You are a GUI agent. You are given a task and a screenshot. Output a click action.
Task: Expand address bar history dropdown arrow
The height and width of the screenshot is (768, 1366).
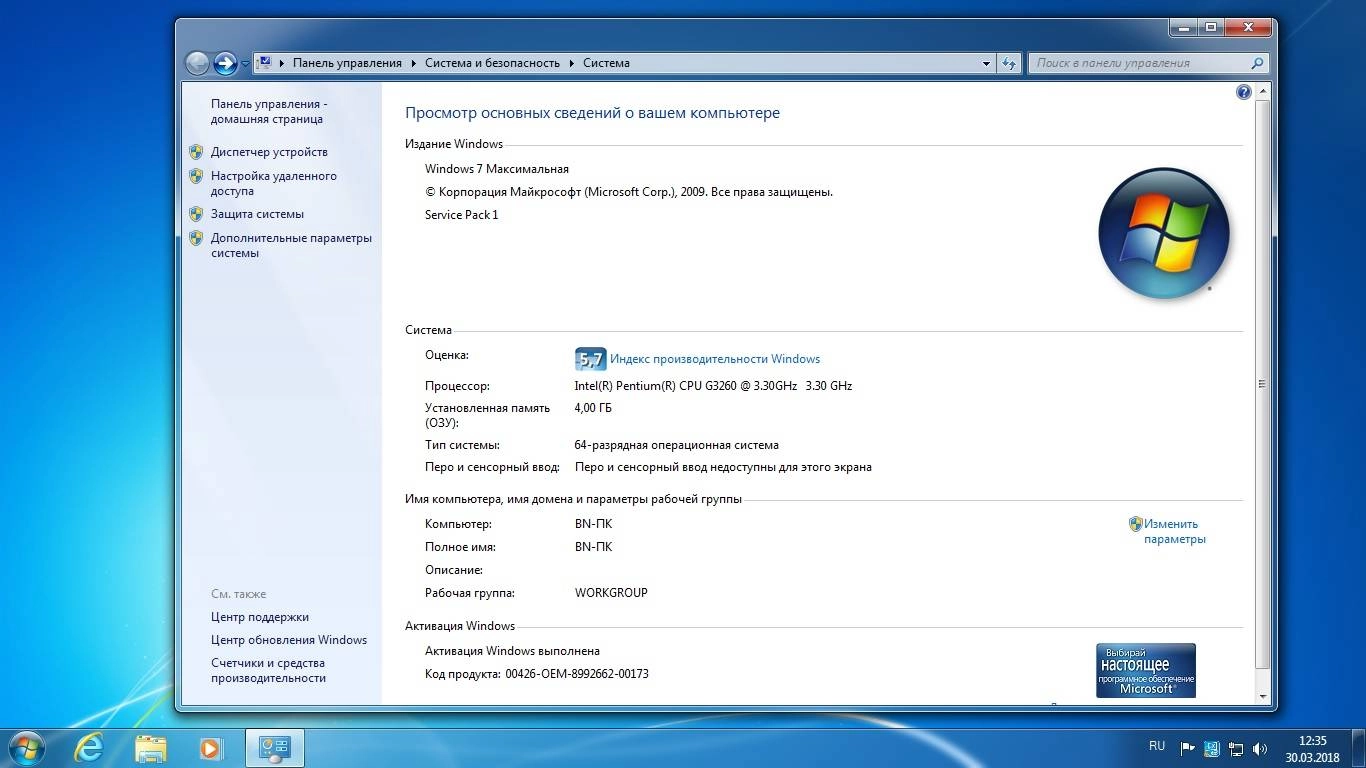click(x=986, y=63)
